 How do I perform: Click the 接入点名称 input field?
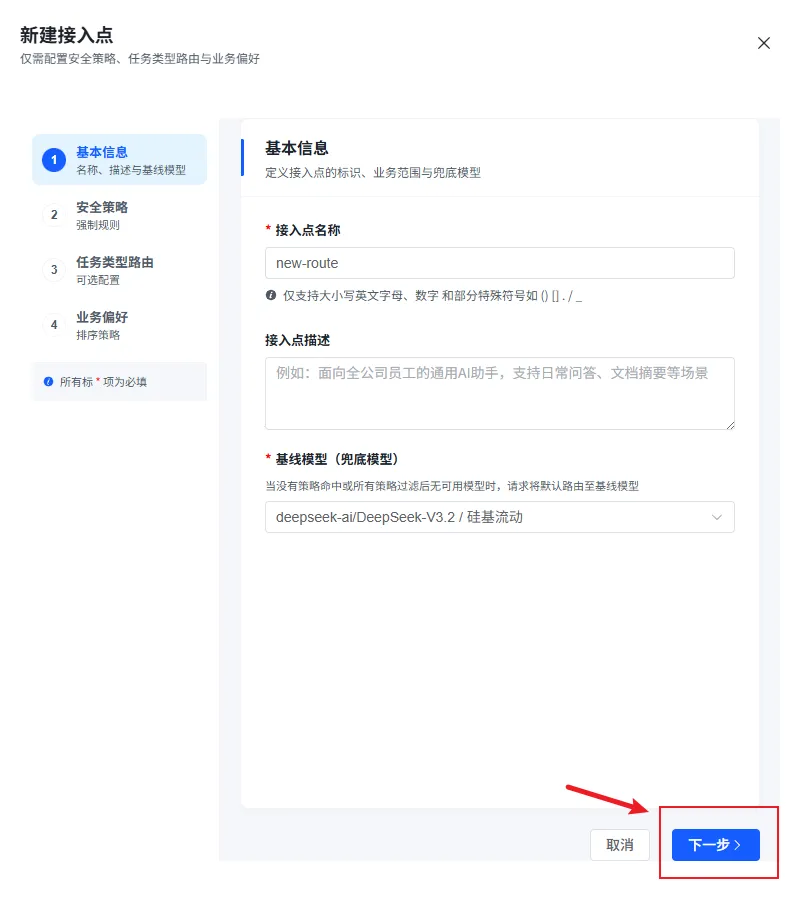point(500,263)
